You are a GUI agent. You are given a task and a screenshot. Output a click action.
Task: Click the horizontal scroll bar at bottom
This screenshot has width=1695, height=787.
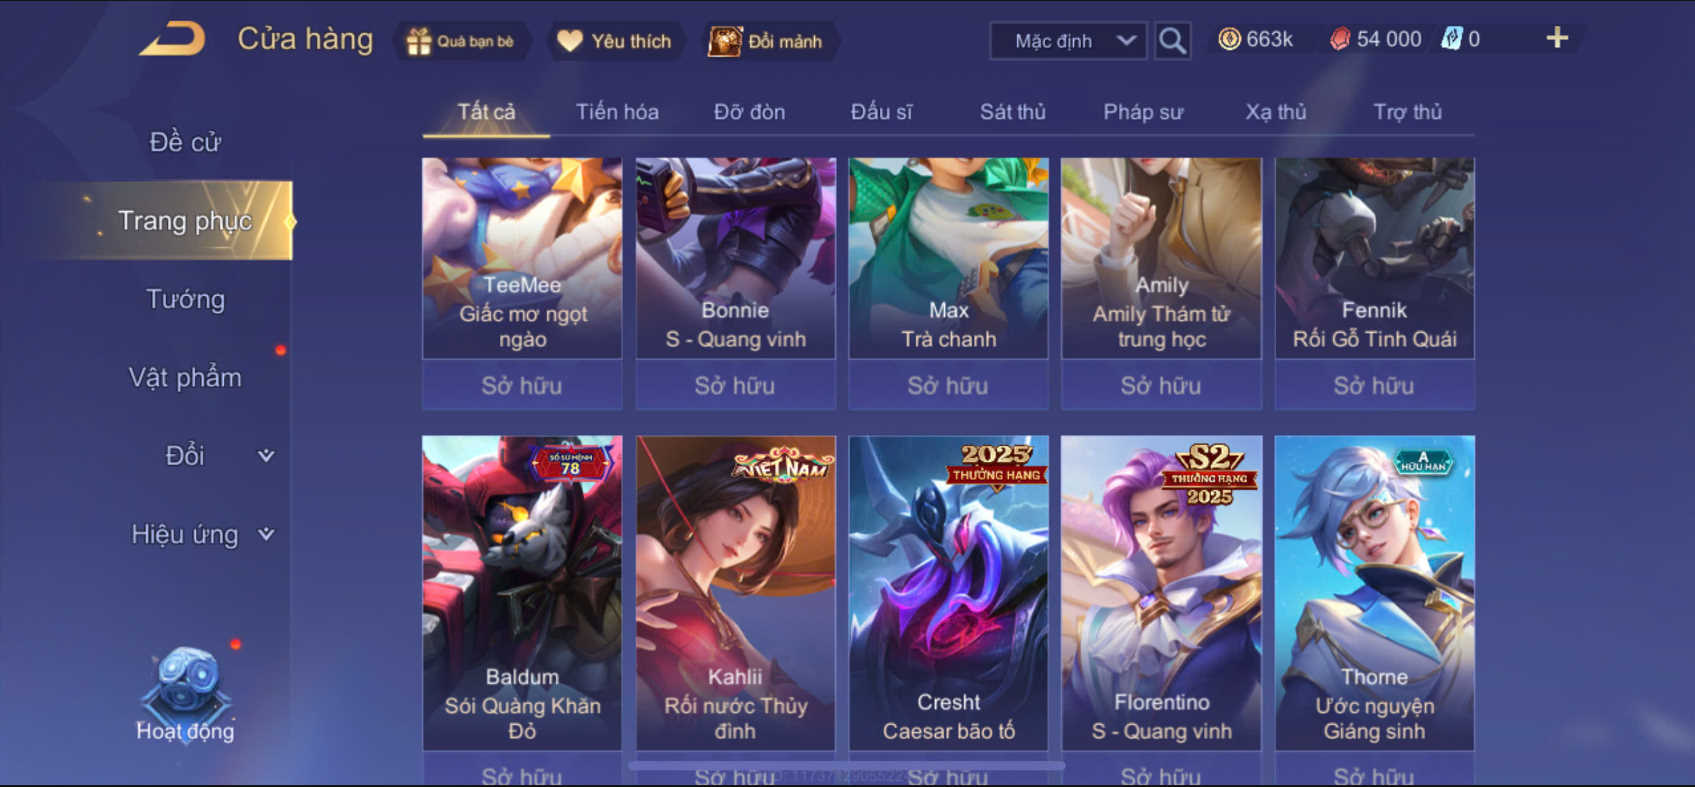846,766
